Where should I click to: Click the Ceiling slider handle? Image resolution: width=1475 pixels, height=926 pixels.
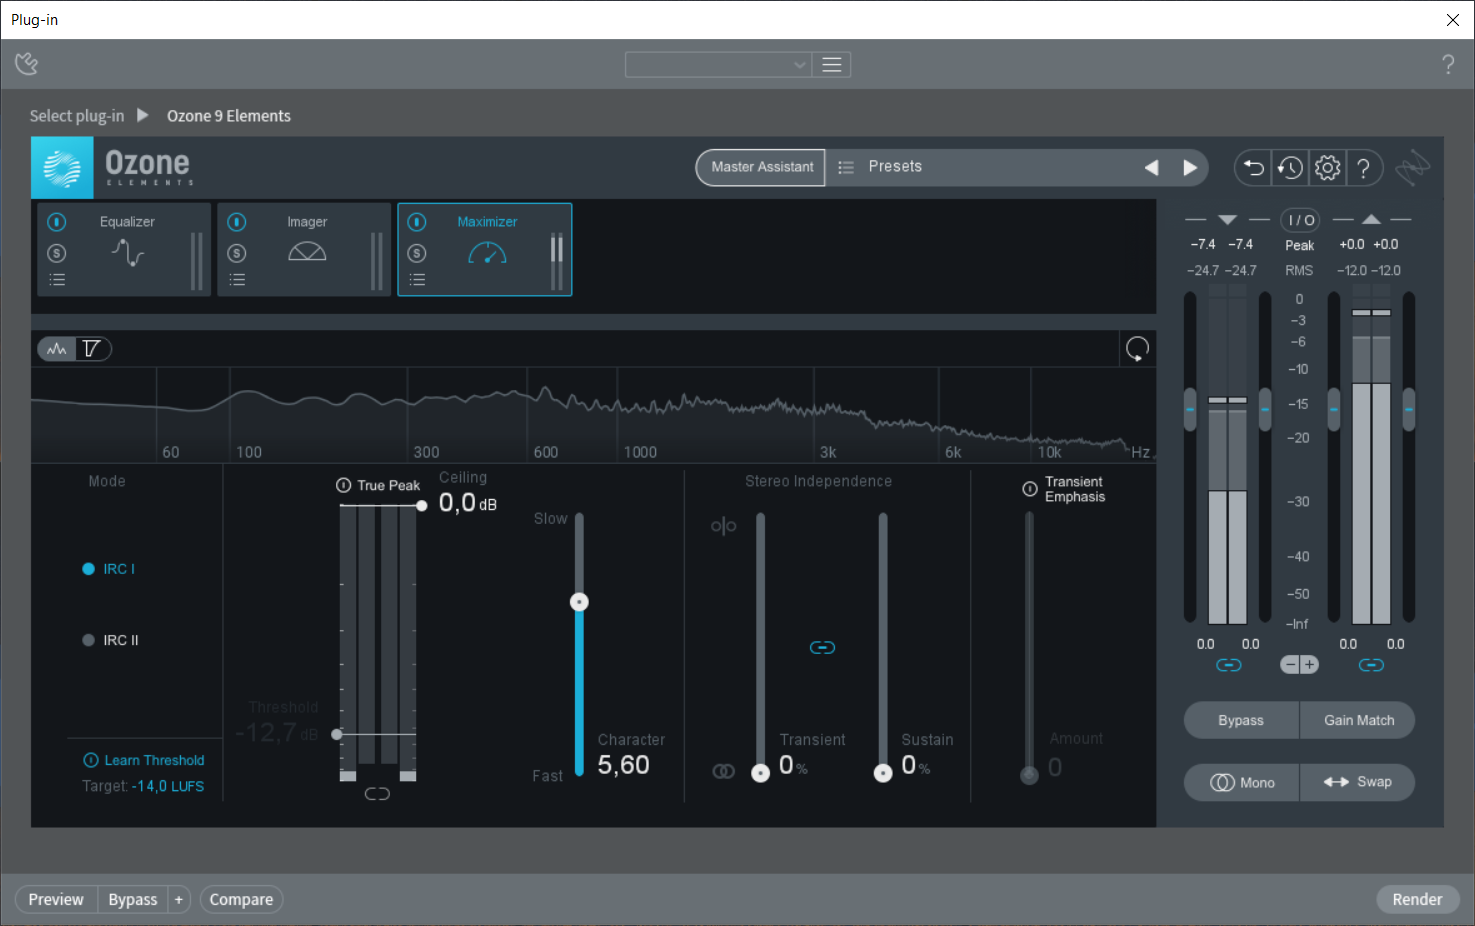[421, 506]
